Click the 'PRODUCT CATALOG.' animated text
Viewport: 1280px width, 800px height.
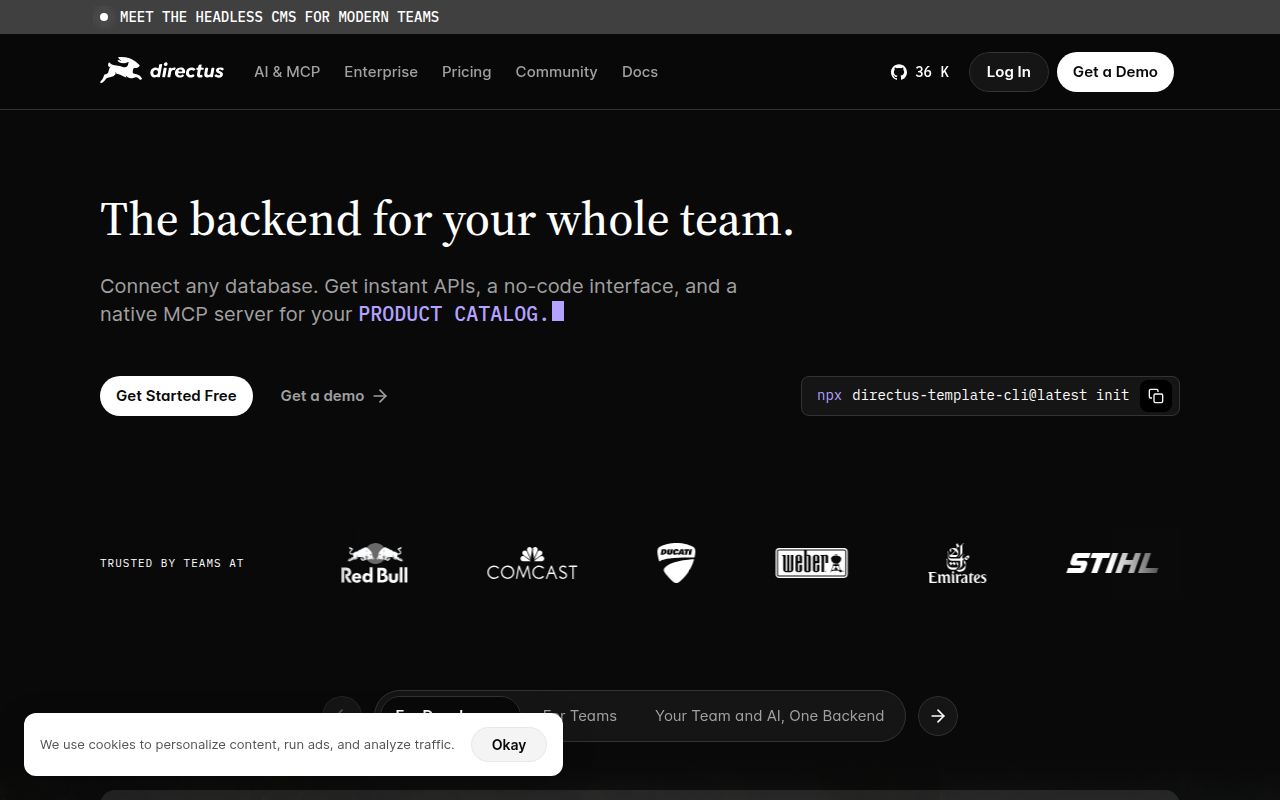click(454, 314)
